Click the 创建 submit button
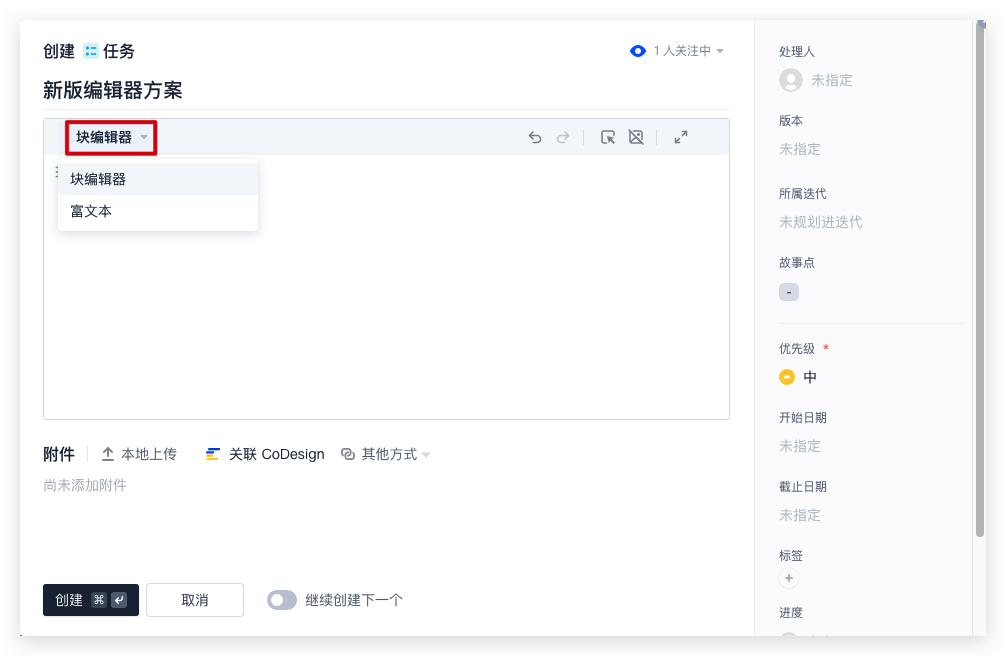 [x=90, y=600]
